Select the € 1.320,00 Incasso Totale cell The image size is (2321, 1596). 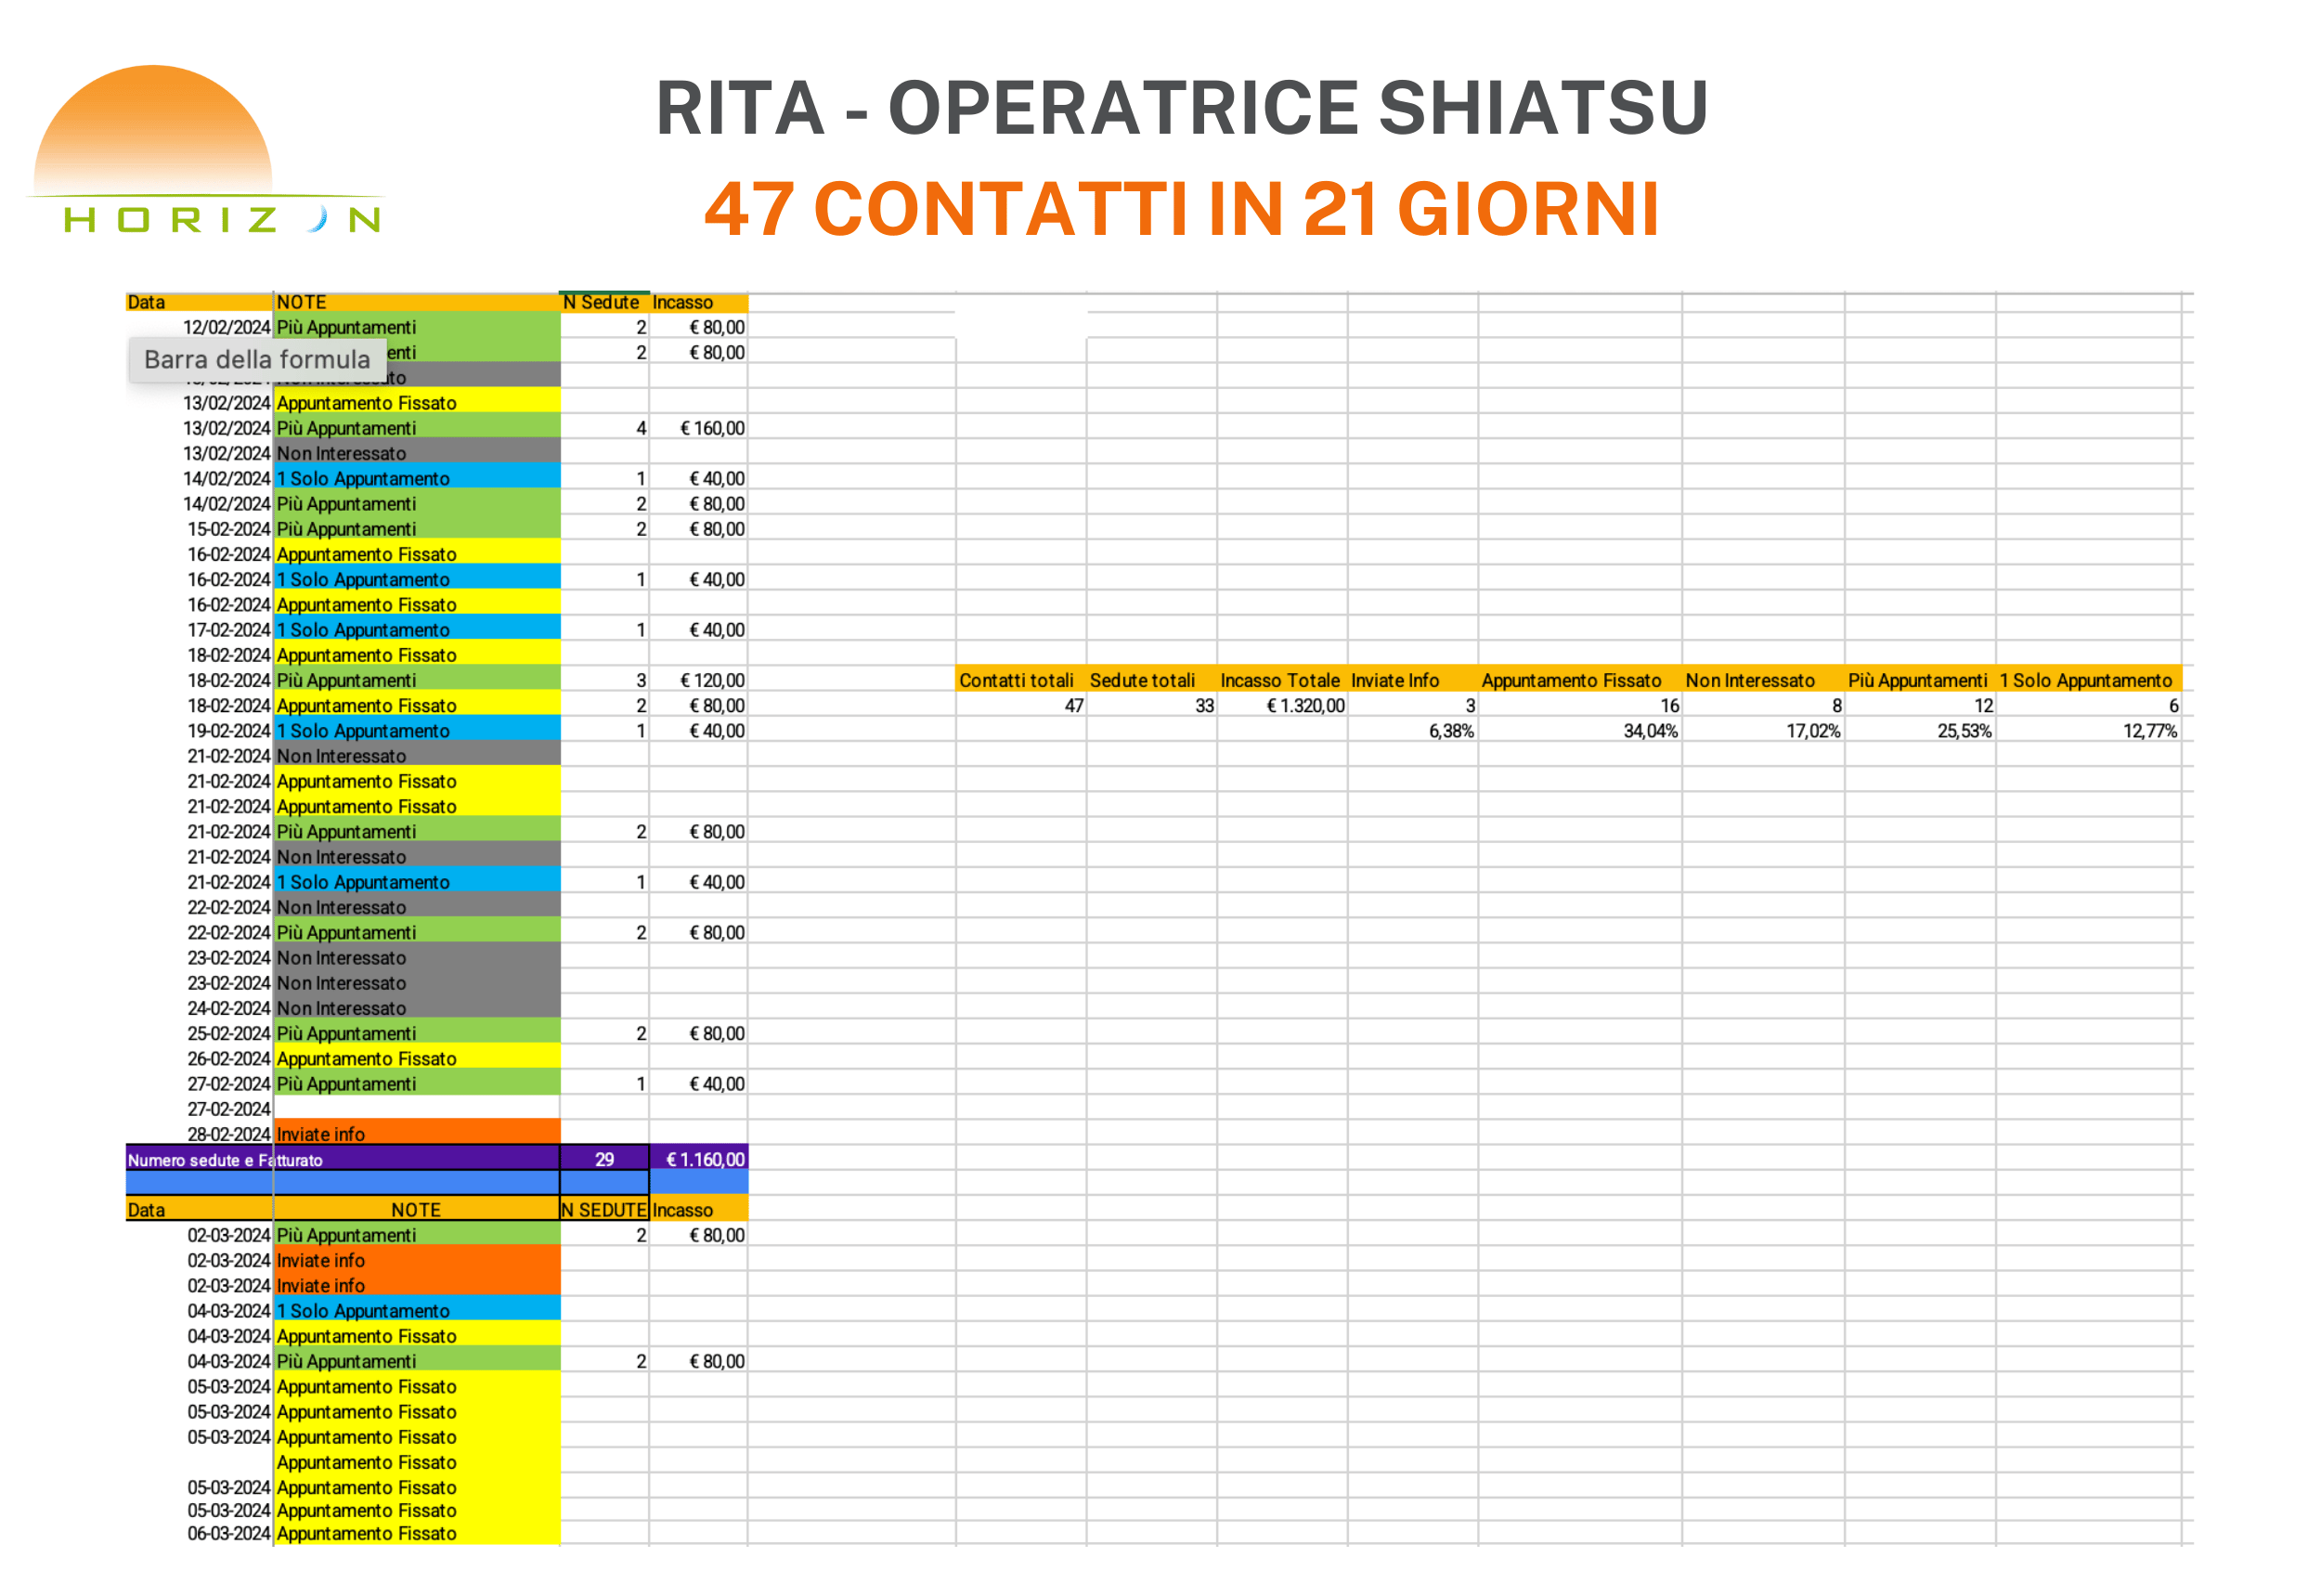pos(1304,706)
